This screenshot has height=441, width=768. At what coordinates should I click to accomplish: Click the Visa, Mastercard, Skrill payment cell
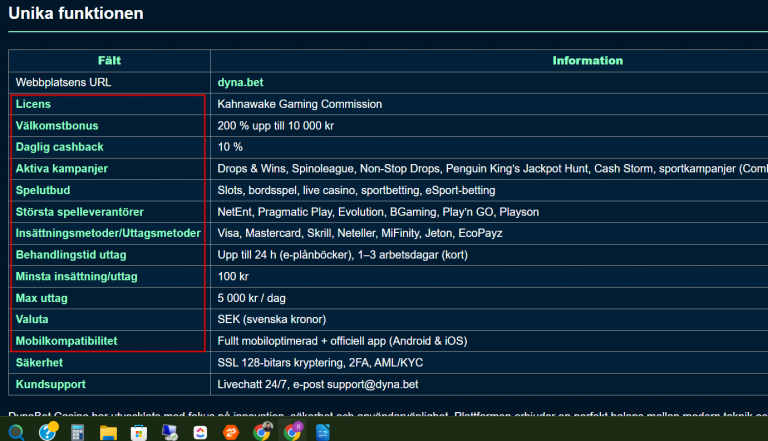click(360, 233)
